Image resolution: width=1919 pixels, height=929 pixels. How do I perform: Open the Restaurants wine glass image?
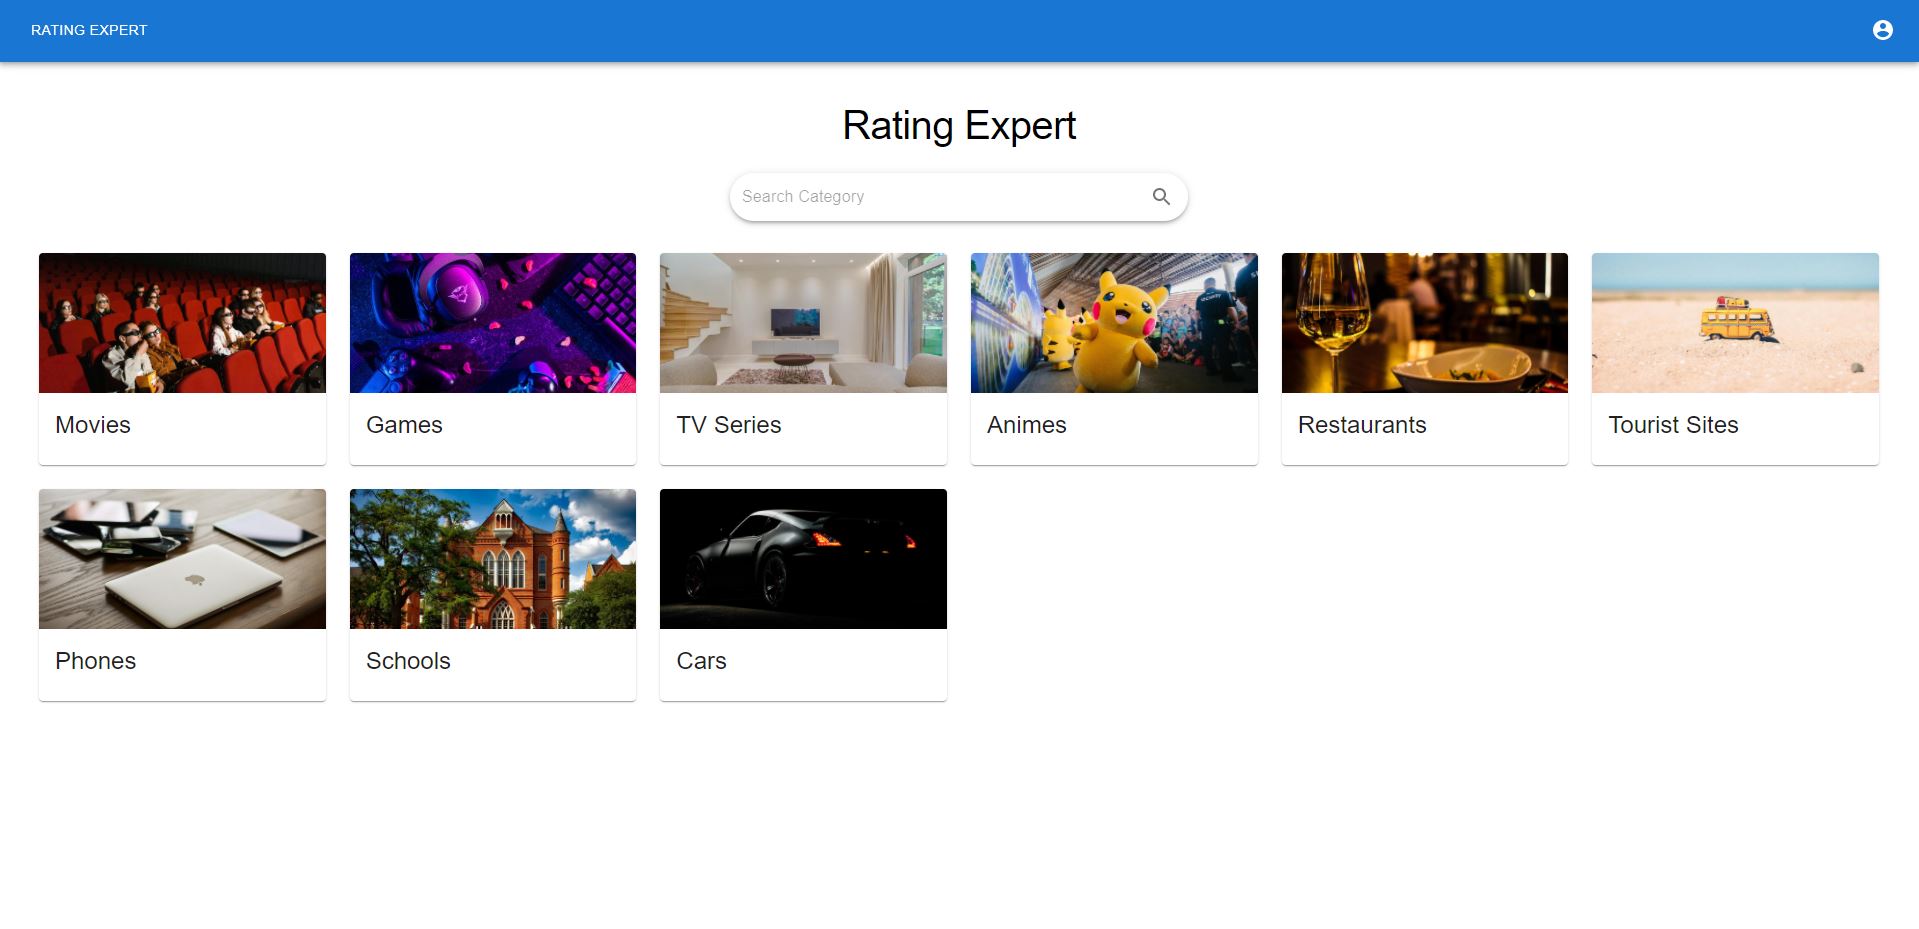coord(1425,323)
